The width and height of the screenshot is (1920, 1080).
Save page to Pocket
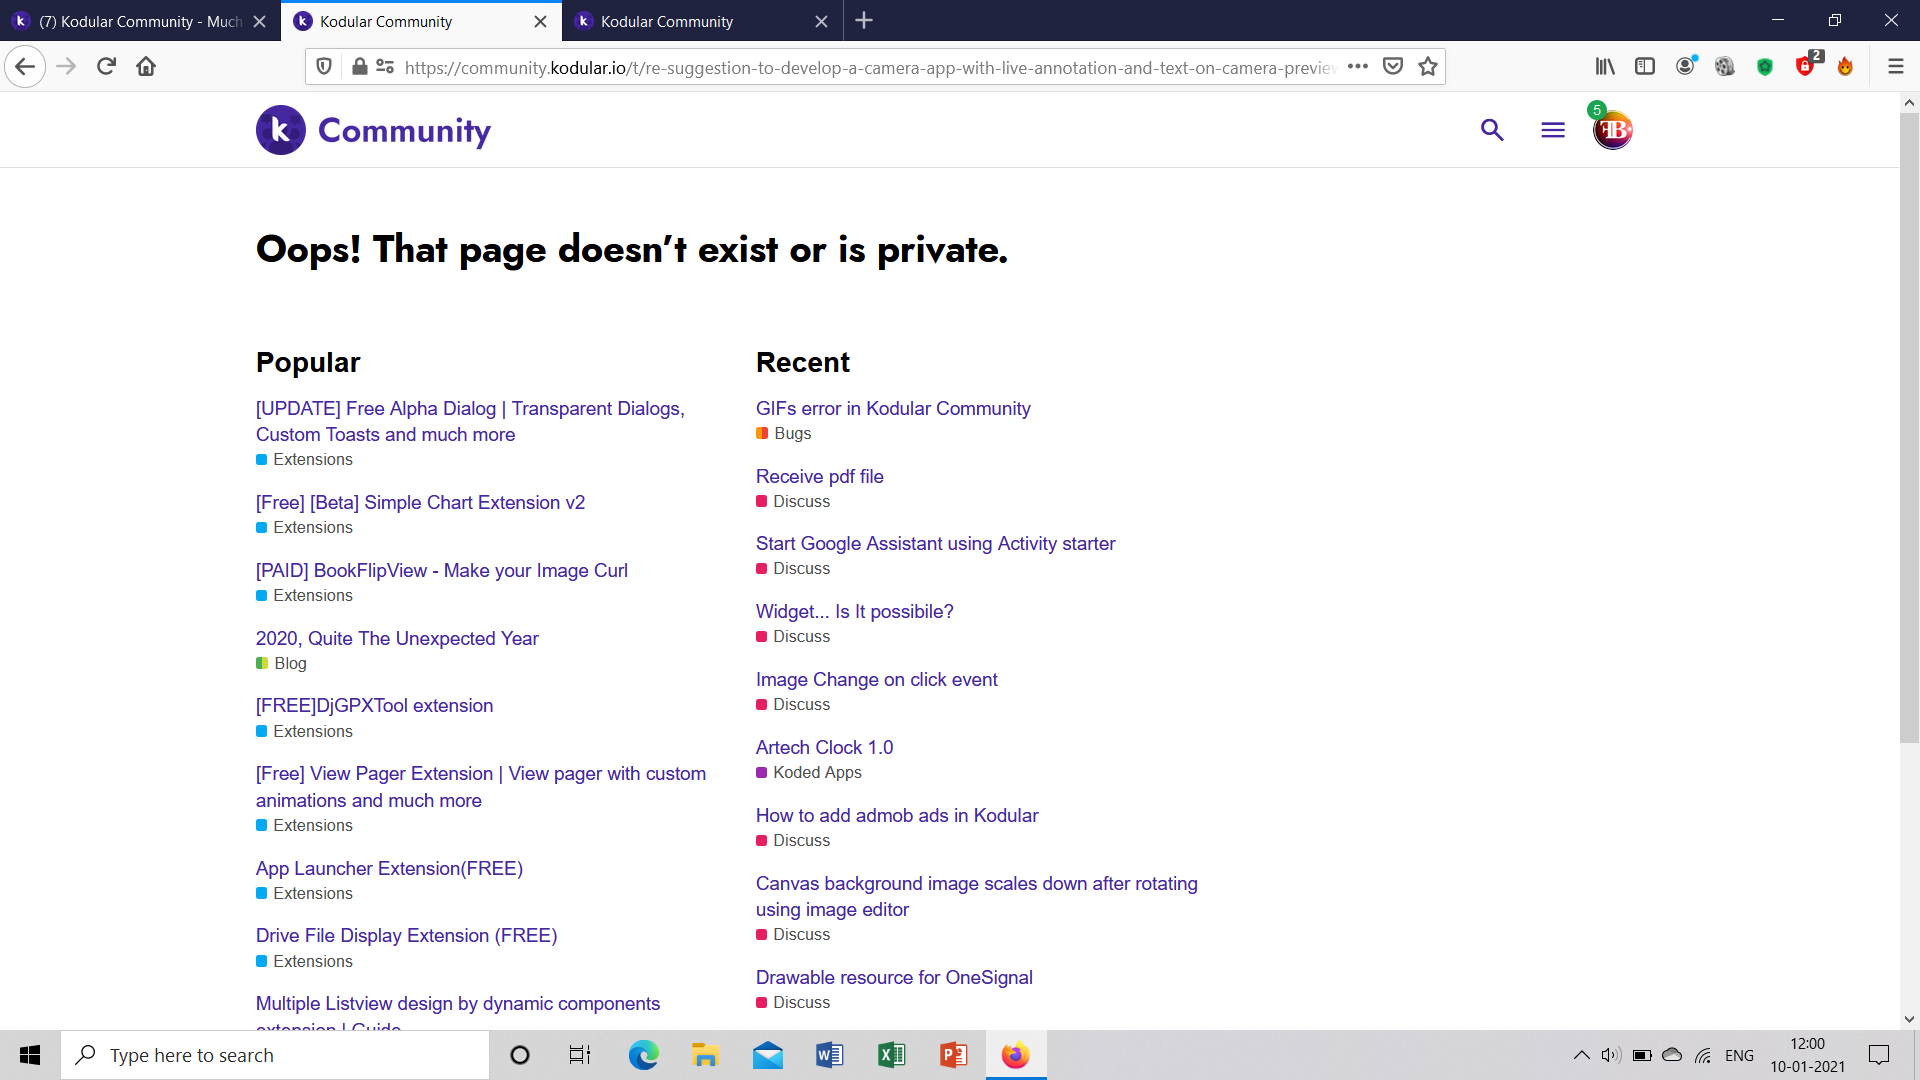click(x=1393, y=67)
